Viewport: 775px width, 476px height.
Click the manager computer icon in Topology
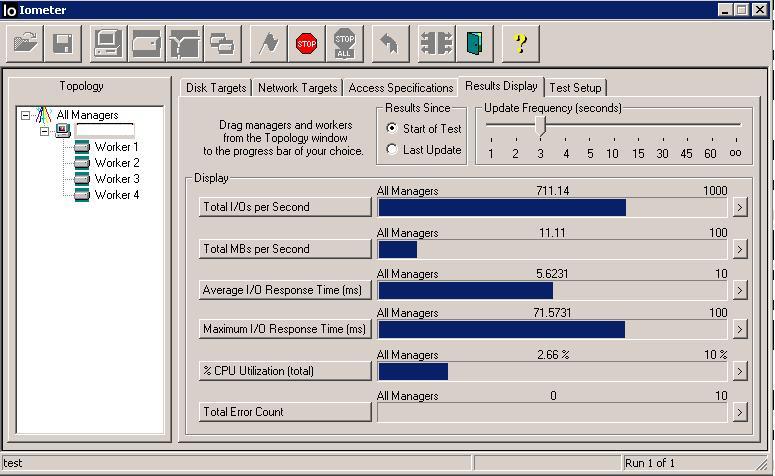point(63,131)
